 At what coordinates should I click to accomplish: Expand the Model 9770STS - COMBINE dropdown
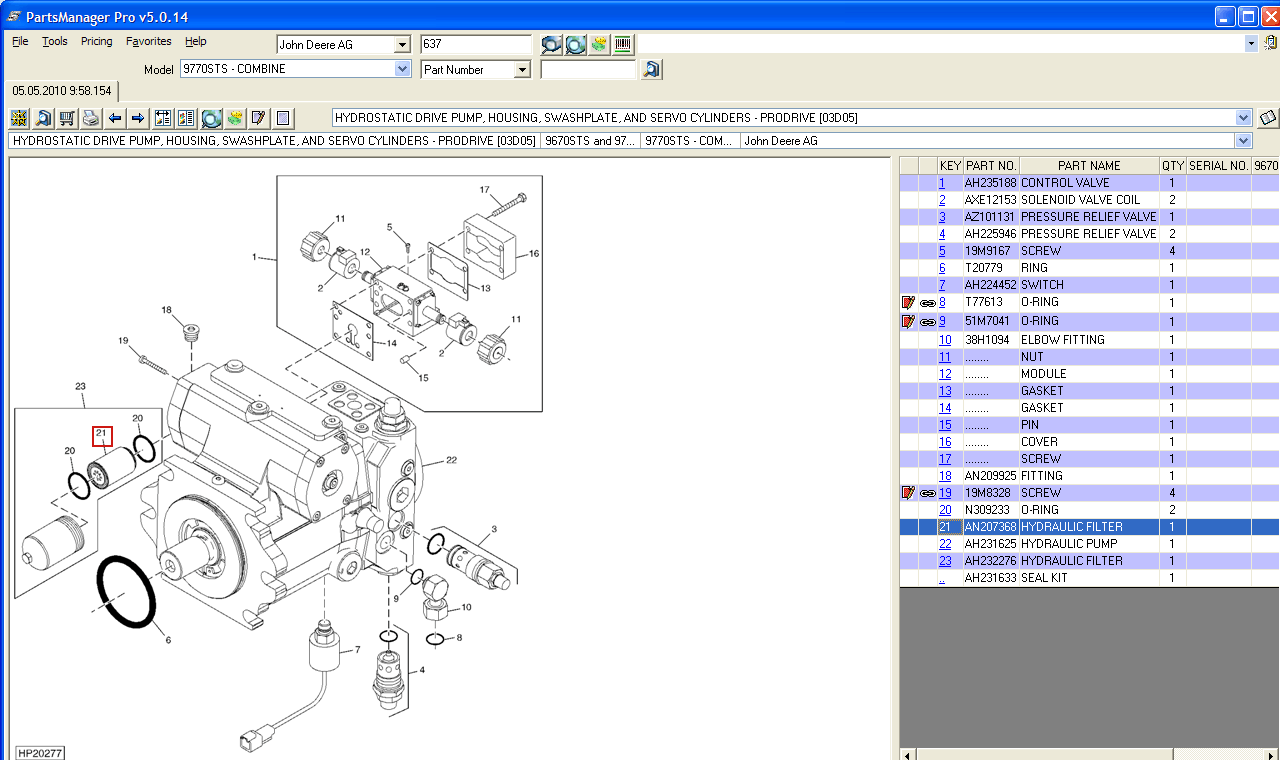(x=403, y=69)
